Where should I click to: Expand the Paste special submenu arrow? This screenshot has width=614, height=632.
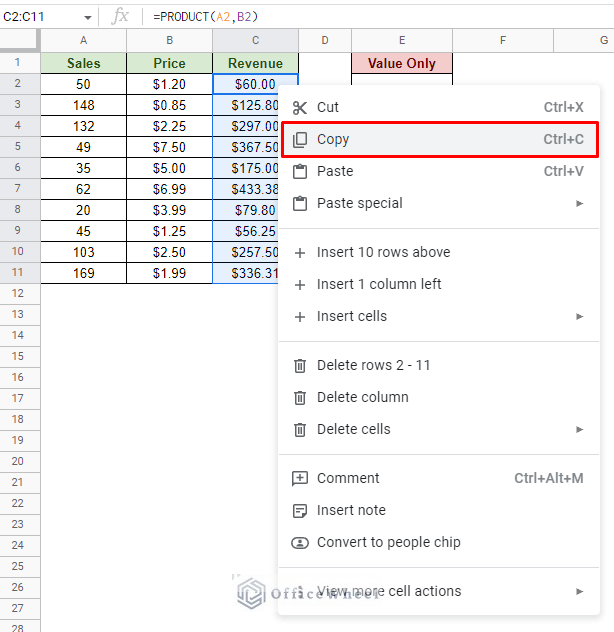pyautogui.click(x=579, y=203)
